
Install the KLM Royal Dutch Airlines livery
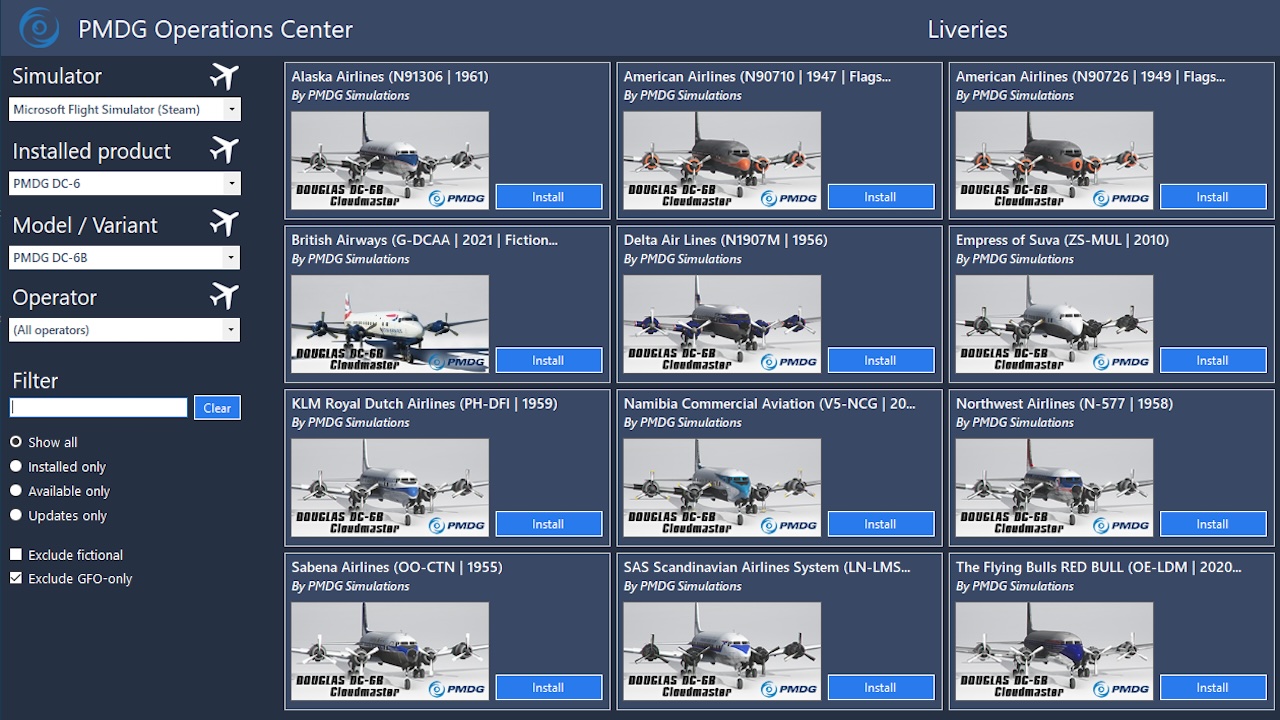(x=548, y=524)
